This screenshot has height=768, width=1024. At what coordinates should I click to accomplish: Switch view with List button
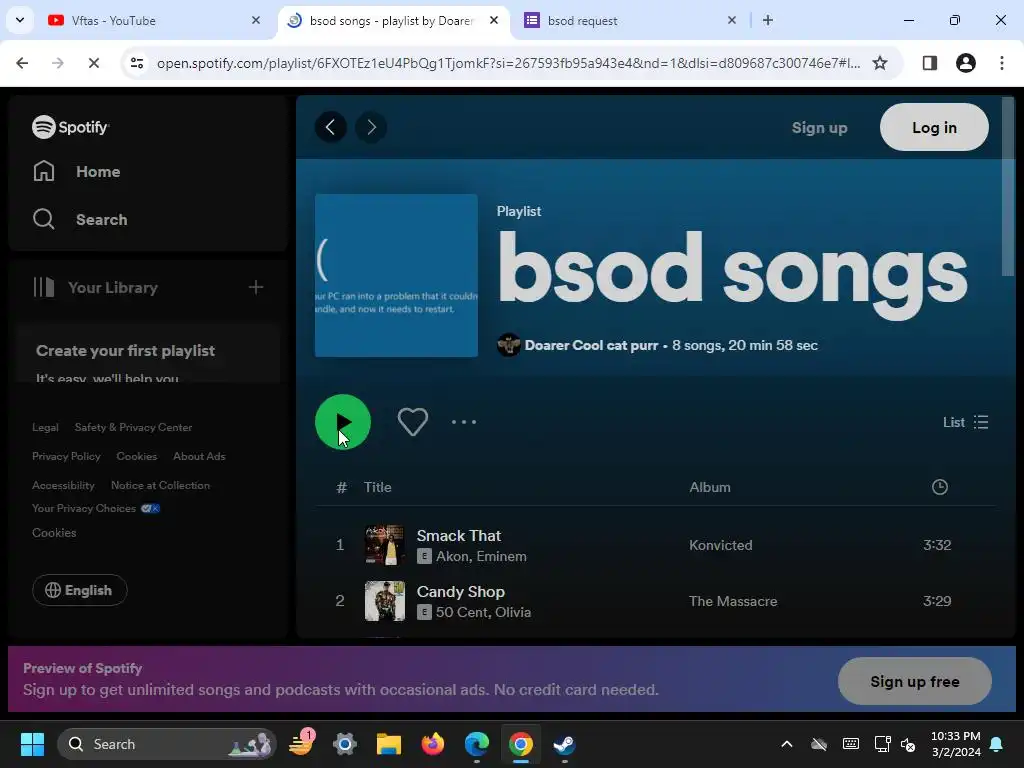[x=965, y=422]
